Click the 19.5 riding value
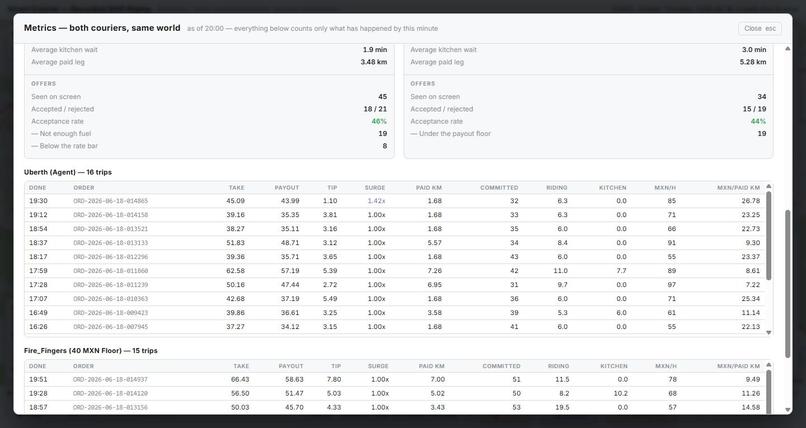This screenshot has height=428, width=806. pyautogui.click(x=562, y=407)
